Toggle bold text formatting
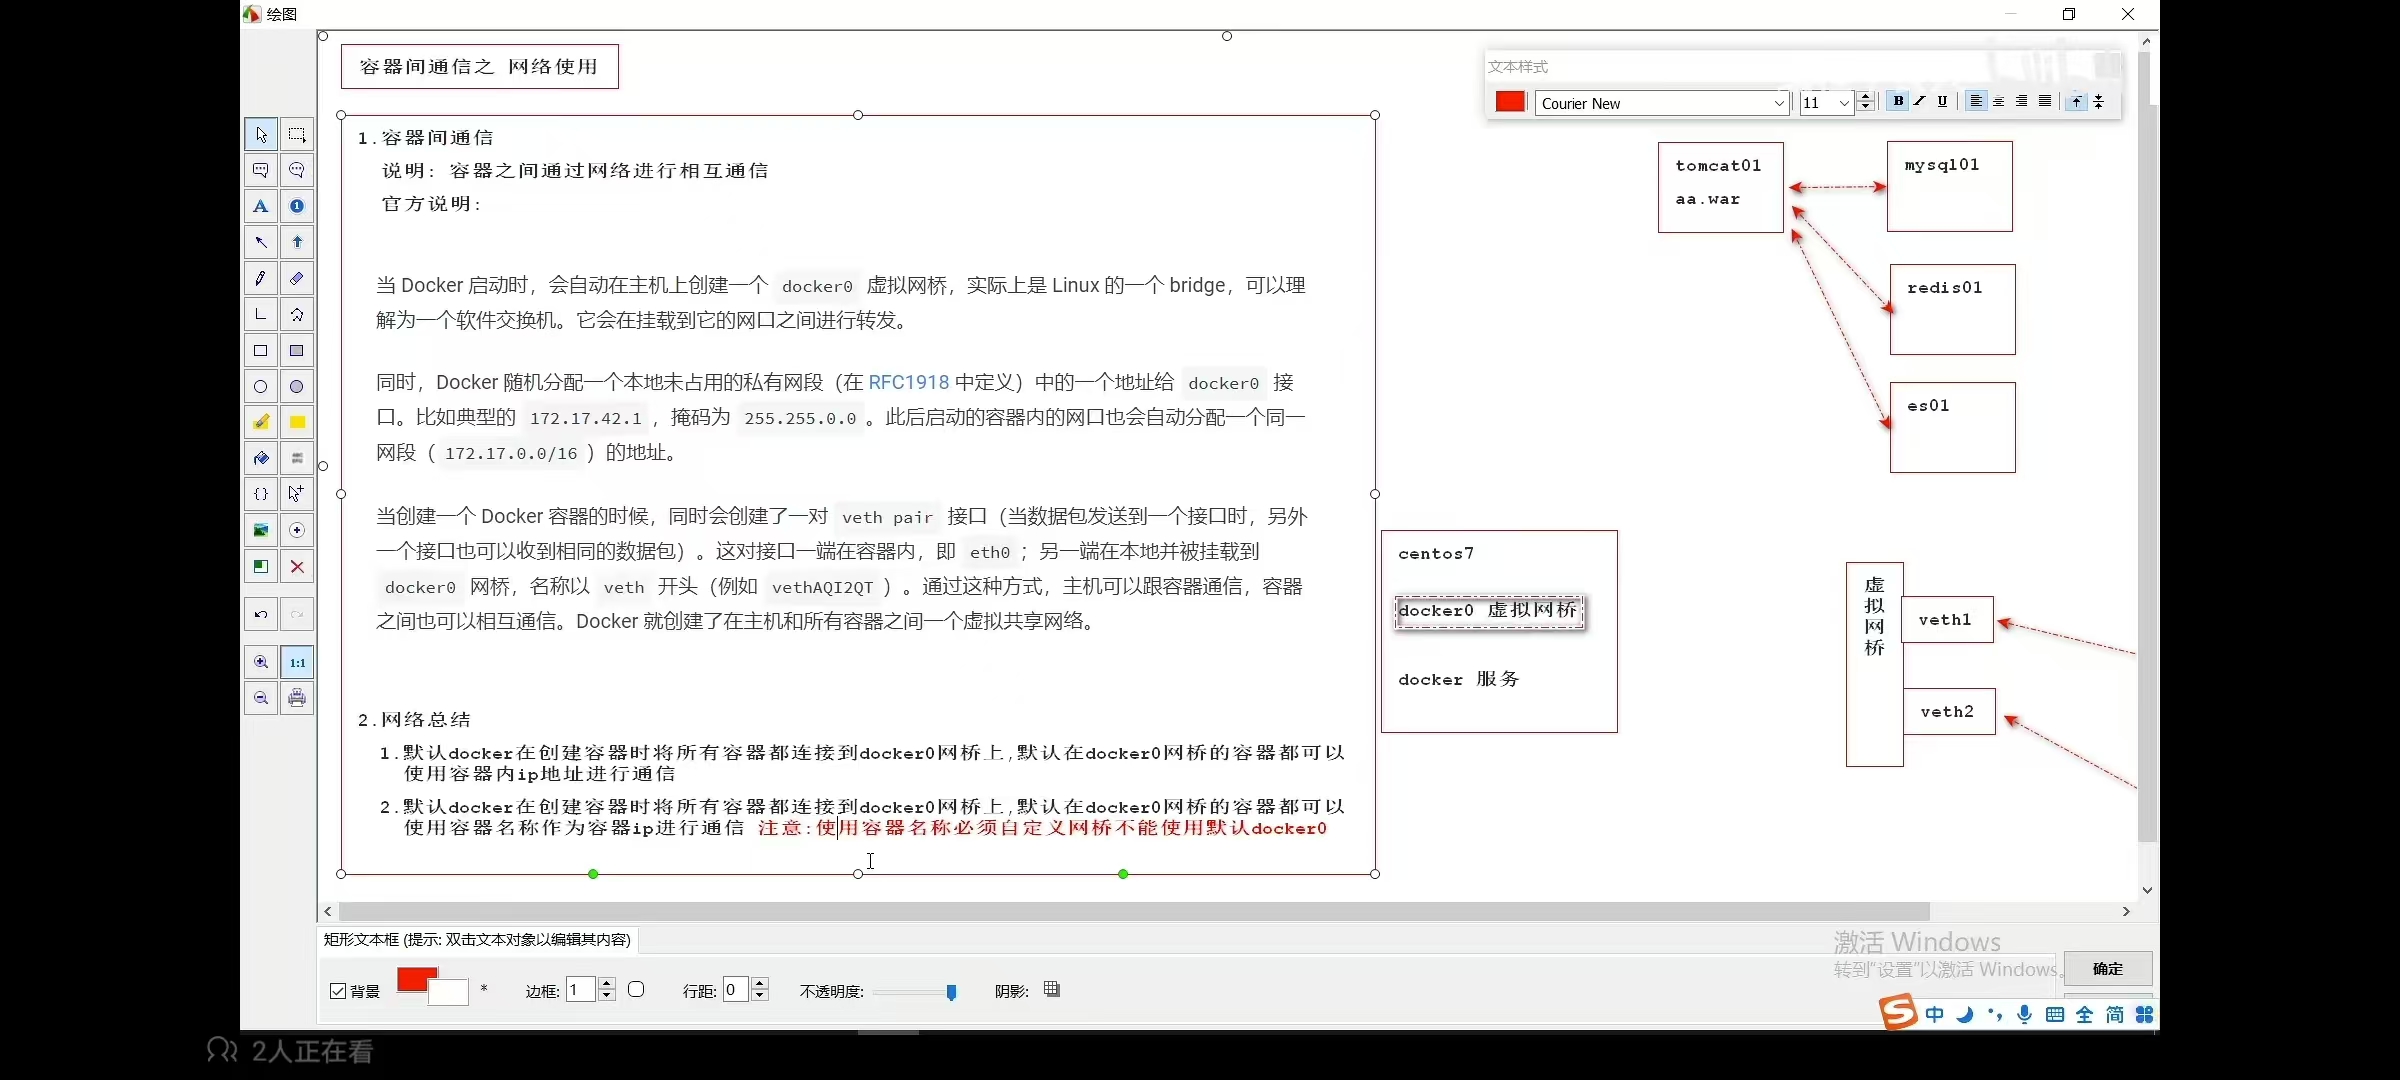Screen dimensions: 2400x1080 pyautogui.click(x=1898, y=101)
